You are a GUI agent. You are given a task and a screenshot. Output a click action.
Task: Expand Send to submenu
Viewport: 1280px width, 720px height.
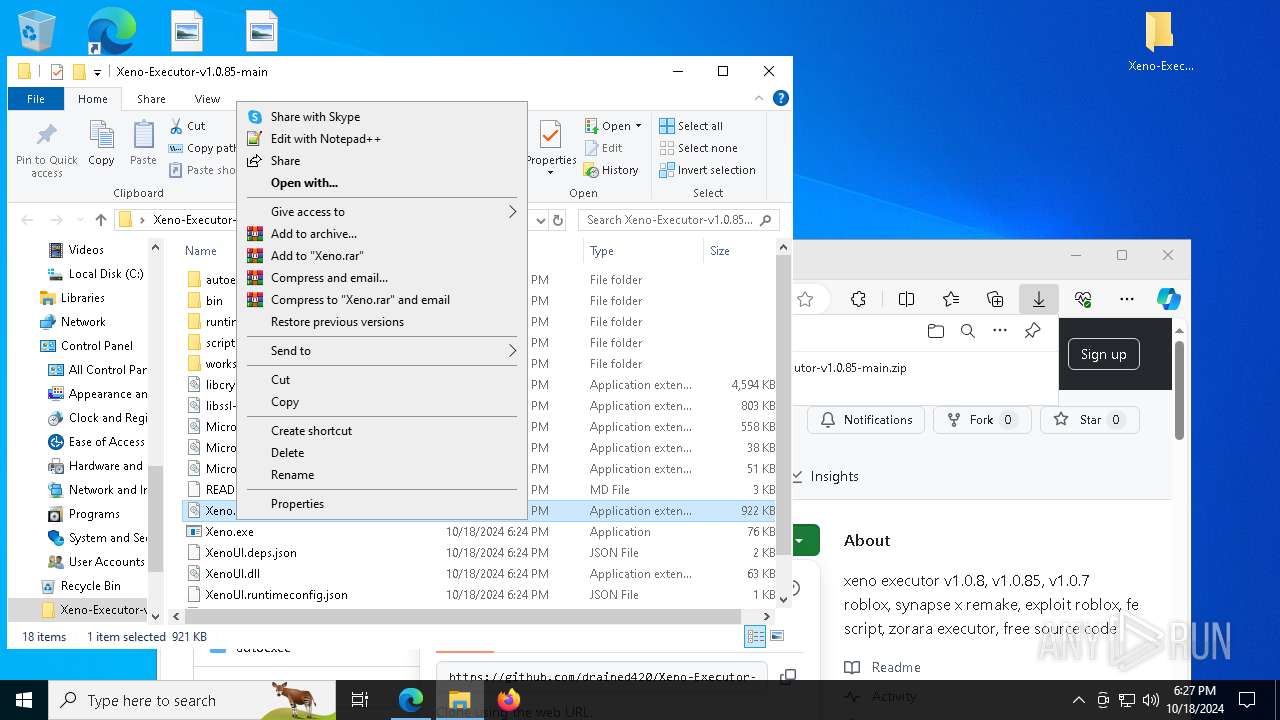coord(381,351)
